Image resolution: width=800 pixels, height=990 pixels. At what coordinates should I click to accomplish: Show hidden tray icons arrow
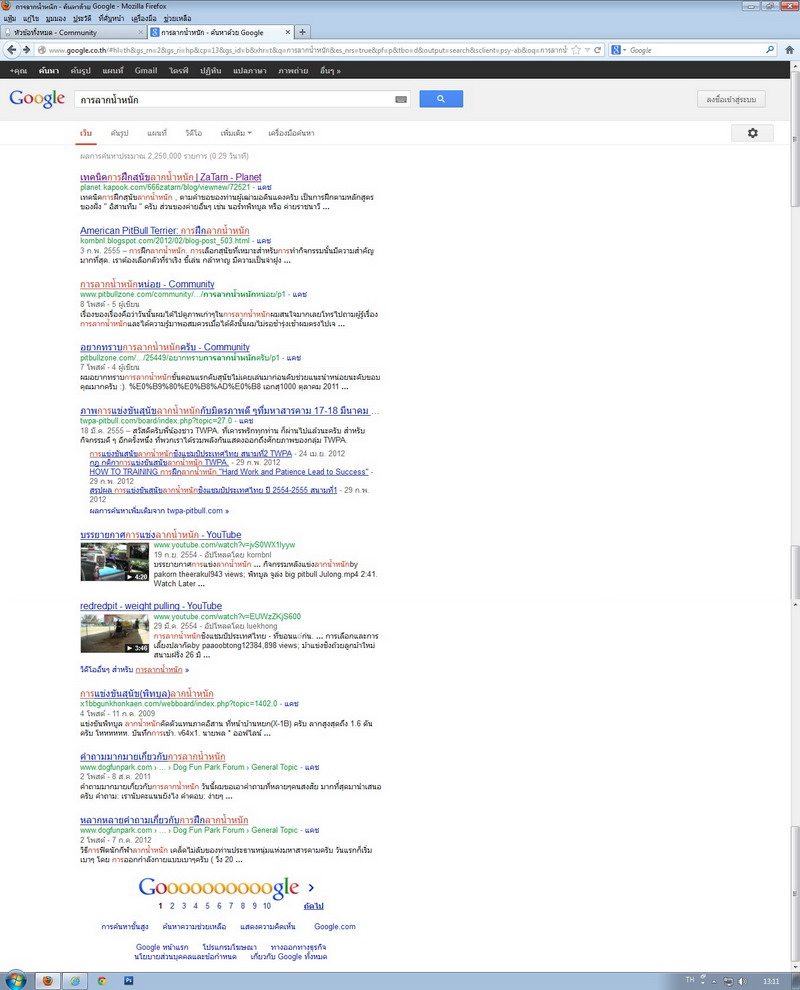715,982
